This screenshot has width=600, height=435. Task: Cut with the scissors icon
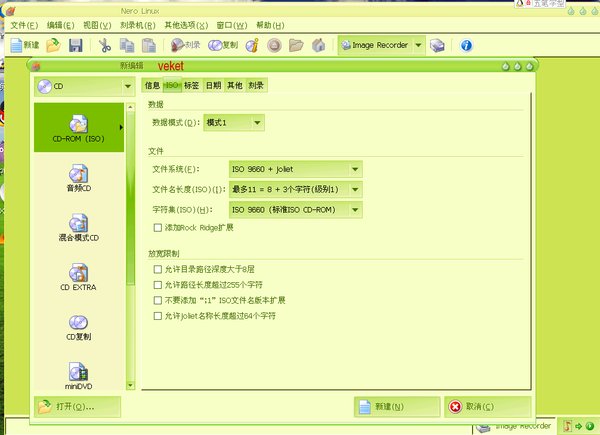pyautogui.click(x=104, y=45)
